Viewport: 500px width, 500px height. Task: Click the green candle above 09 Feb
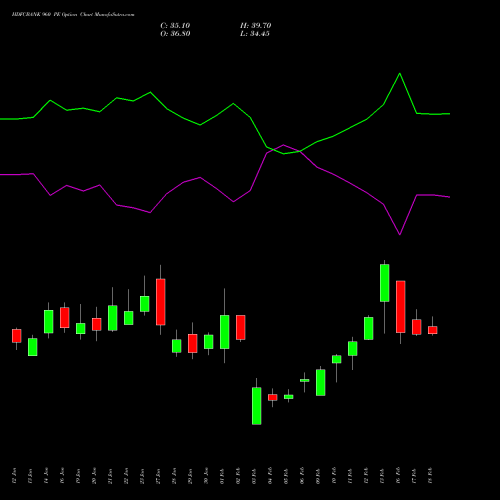(321, 382)
